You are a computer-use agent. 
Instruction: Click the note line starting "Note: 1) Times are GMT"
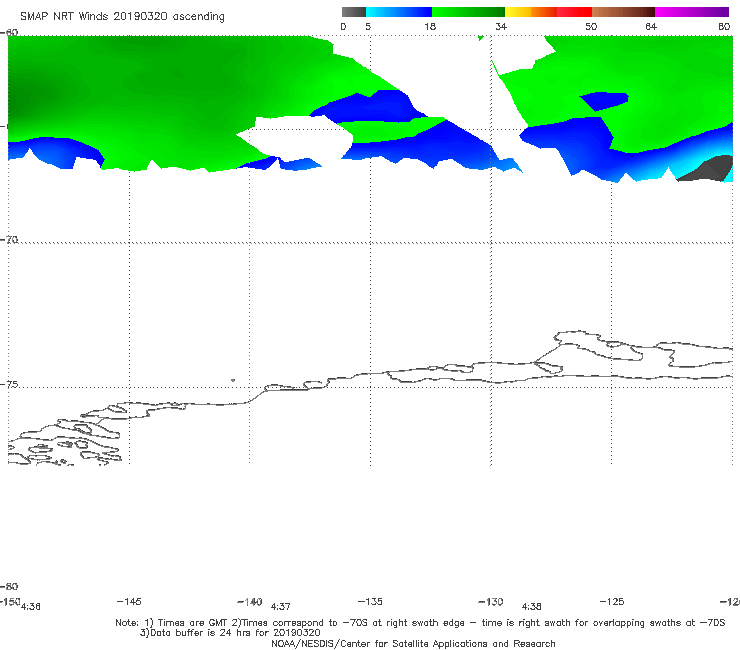[x=420, y=623]
